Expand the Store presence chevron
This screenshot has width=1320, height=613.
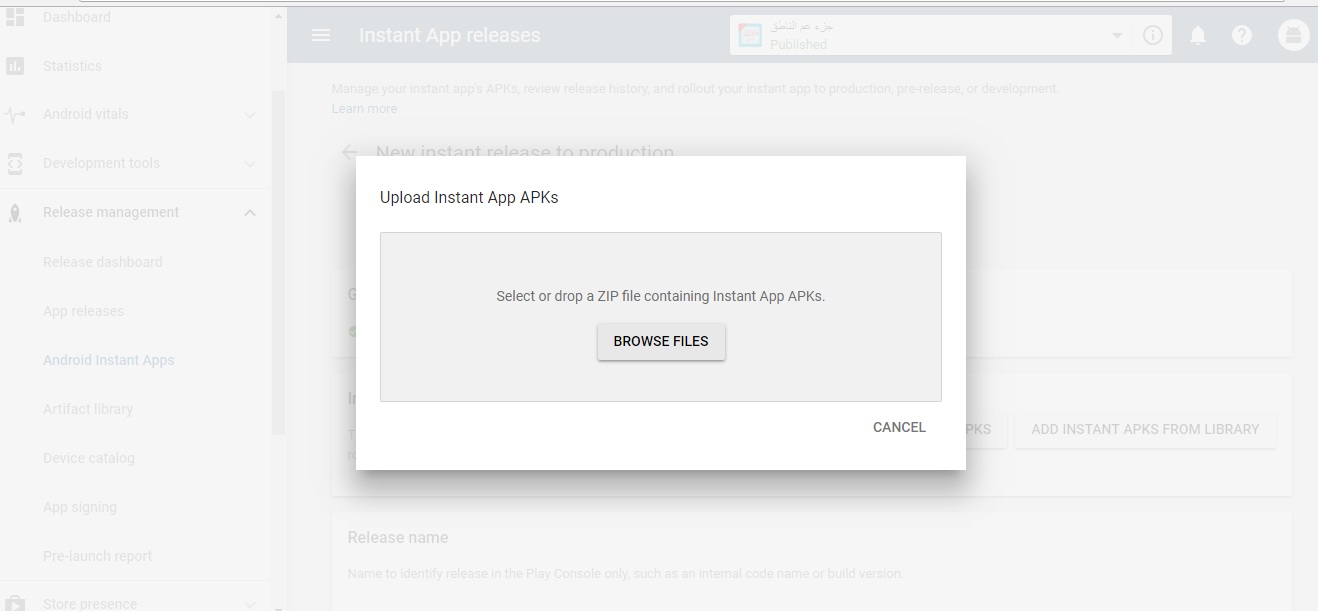click(250, 604)
